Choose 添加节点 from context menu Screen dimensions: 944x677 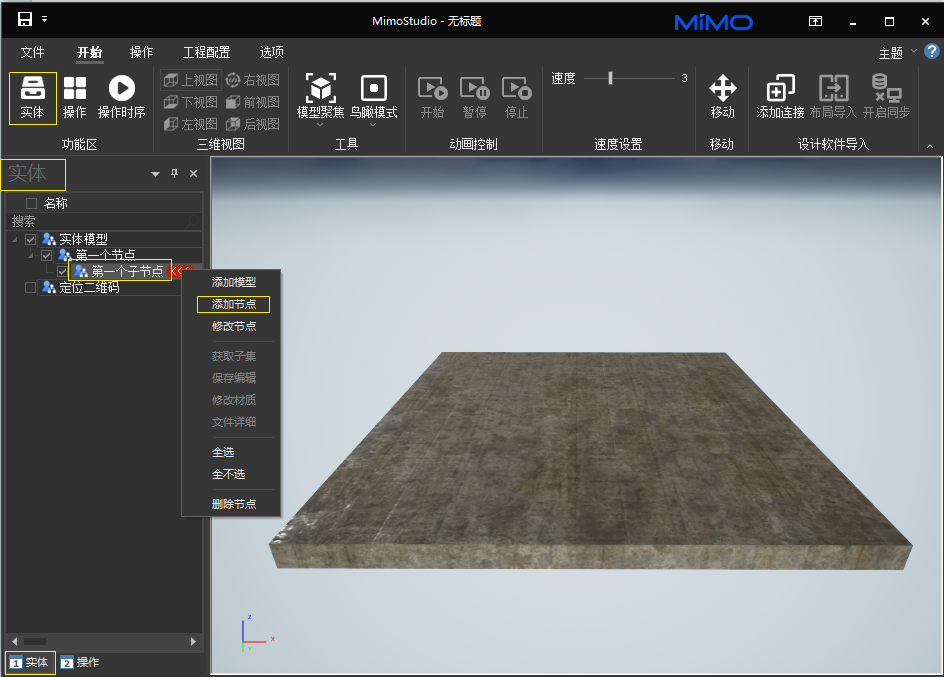[233, 304]
